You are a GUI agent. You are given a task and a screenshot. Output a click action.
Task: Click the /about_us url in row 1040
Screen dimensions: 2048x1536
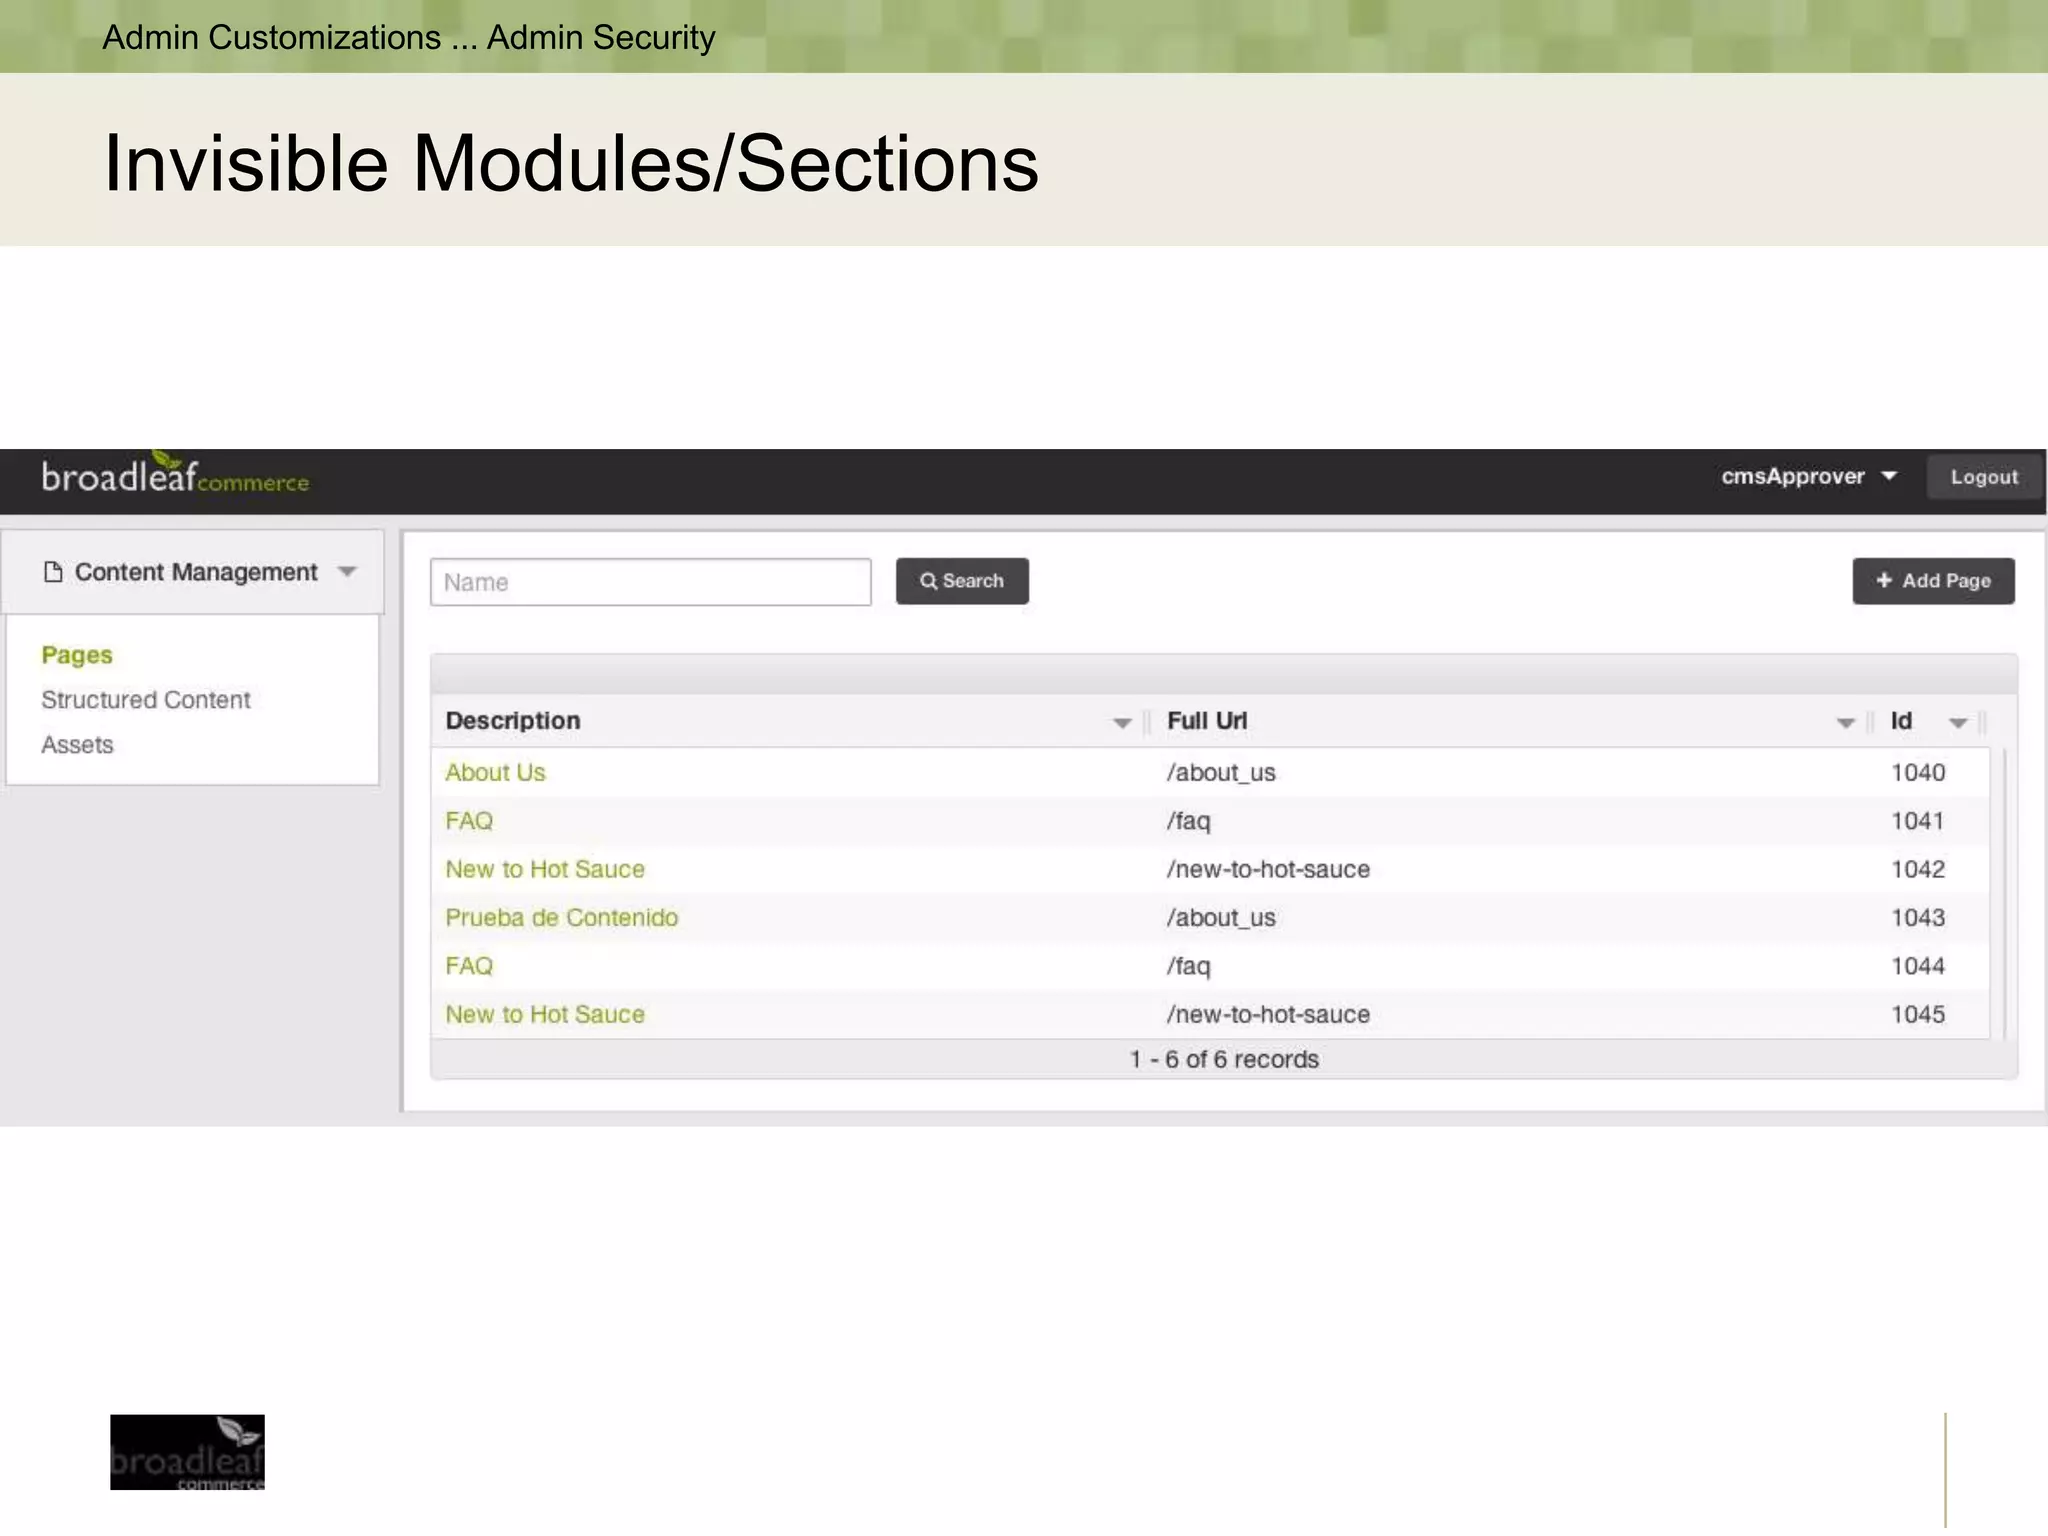click(x=1221, y=773)
